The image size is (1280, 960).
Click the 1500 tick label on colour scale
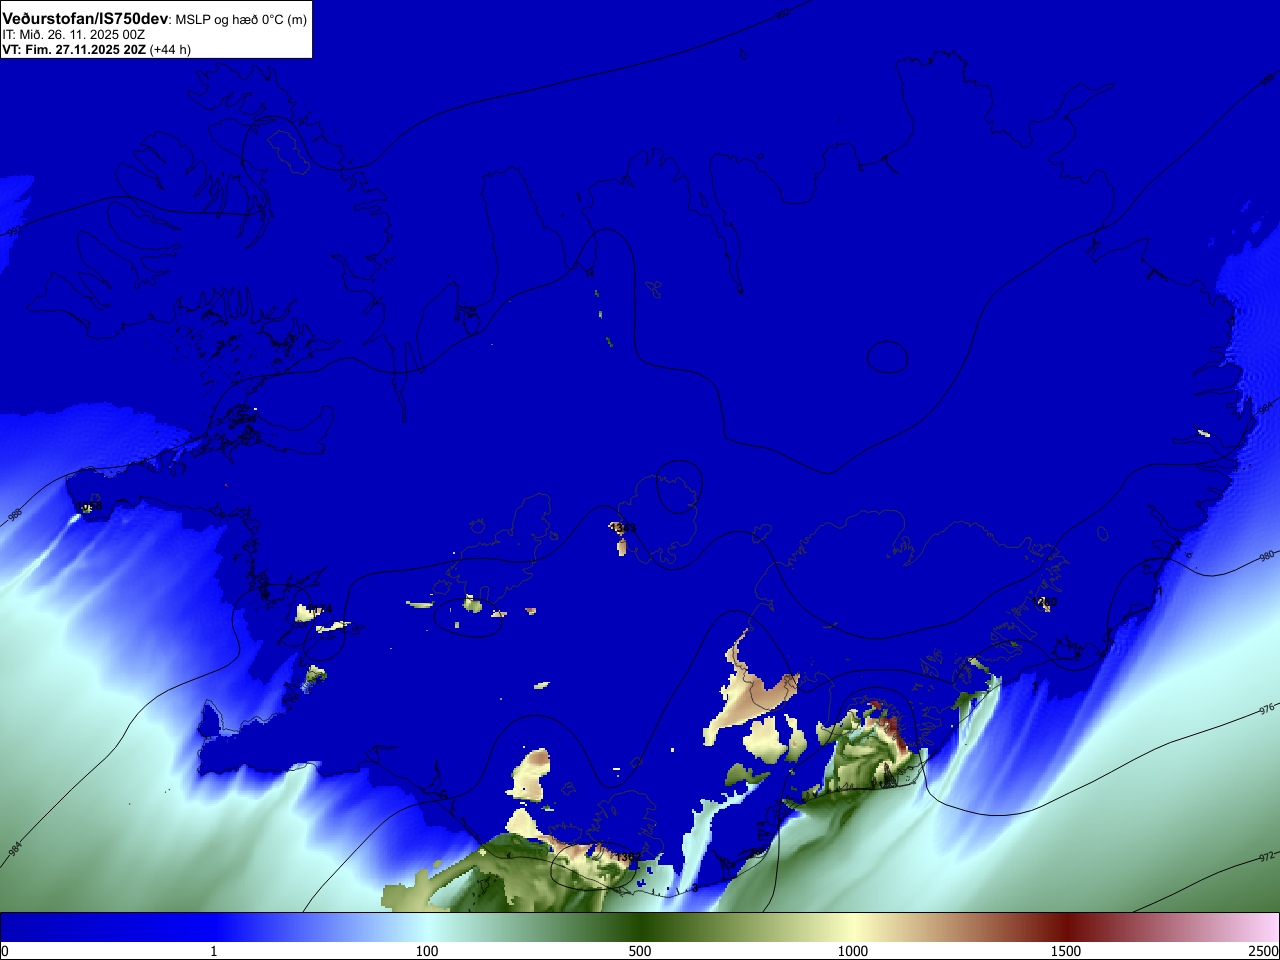[x=1066, y=951]
